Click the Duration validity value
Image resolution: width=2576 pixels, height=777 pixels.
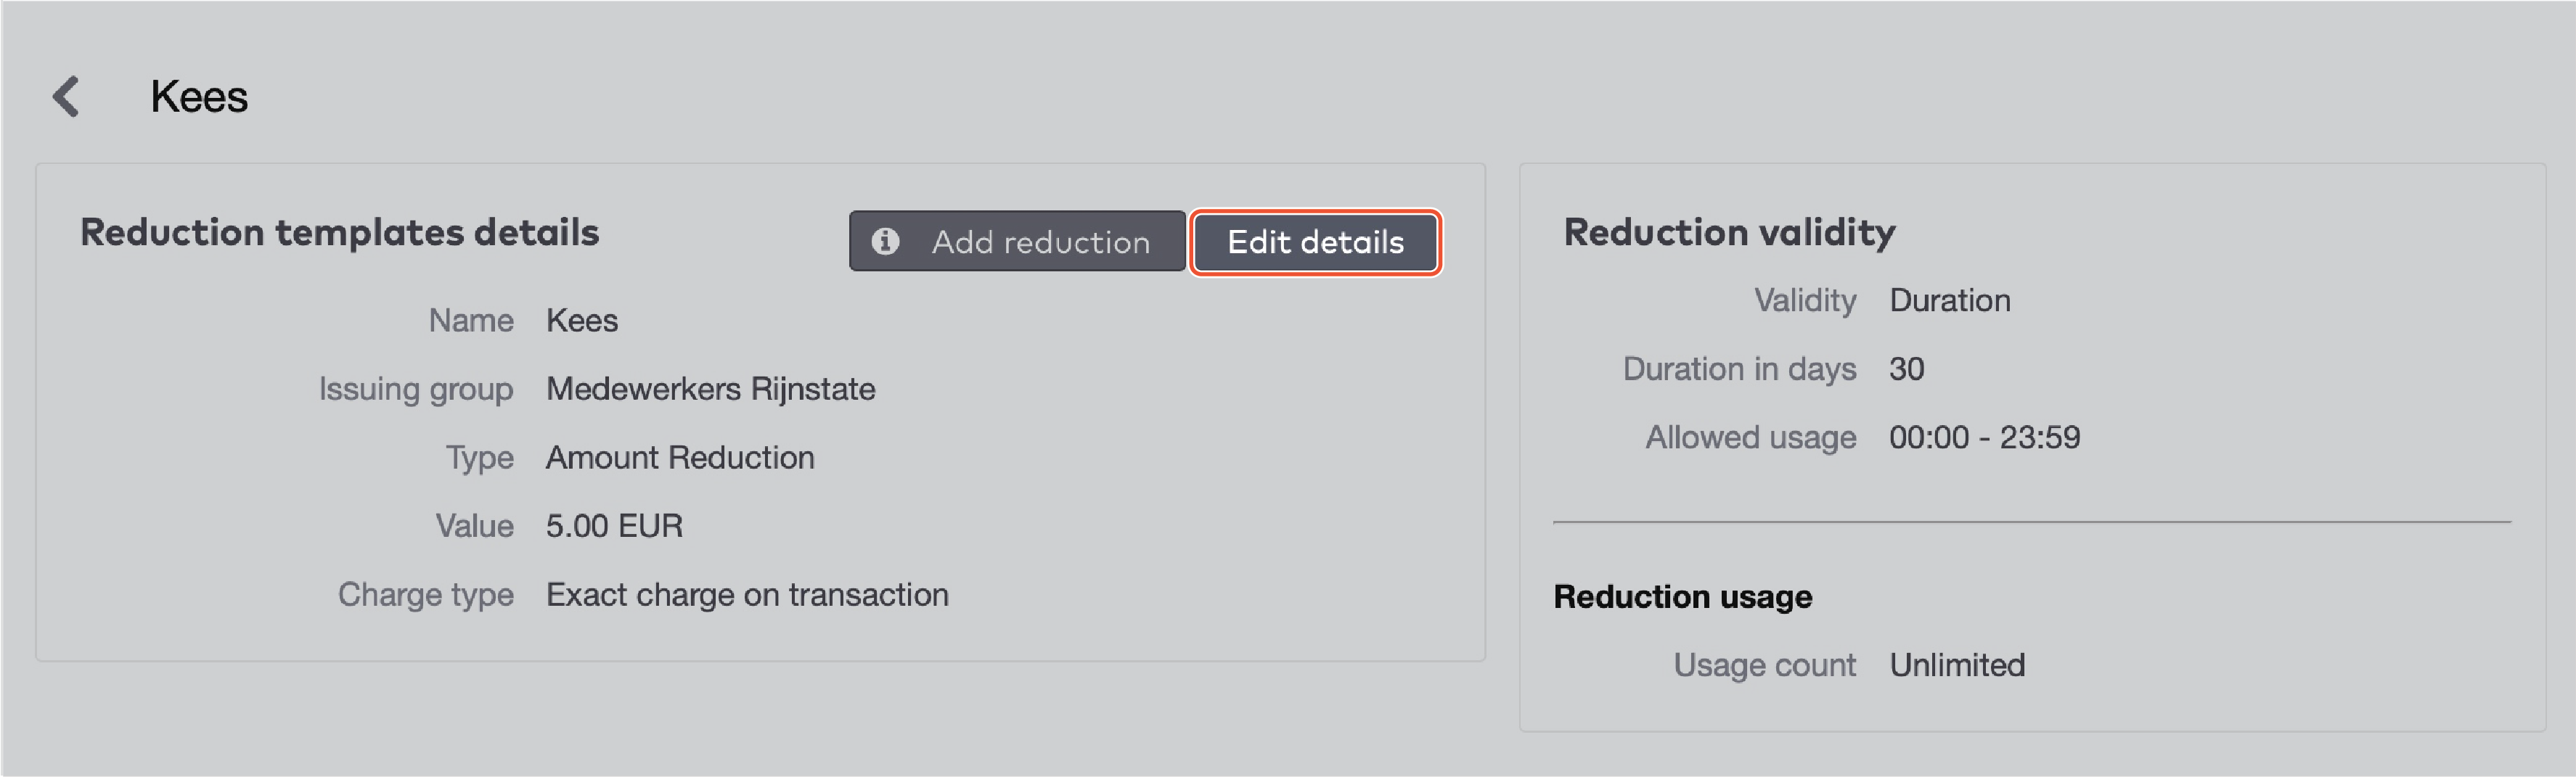1950,300
